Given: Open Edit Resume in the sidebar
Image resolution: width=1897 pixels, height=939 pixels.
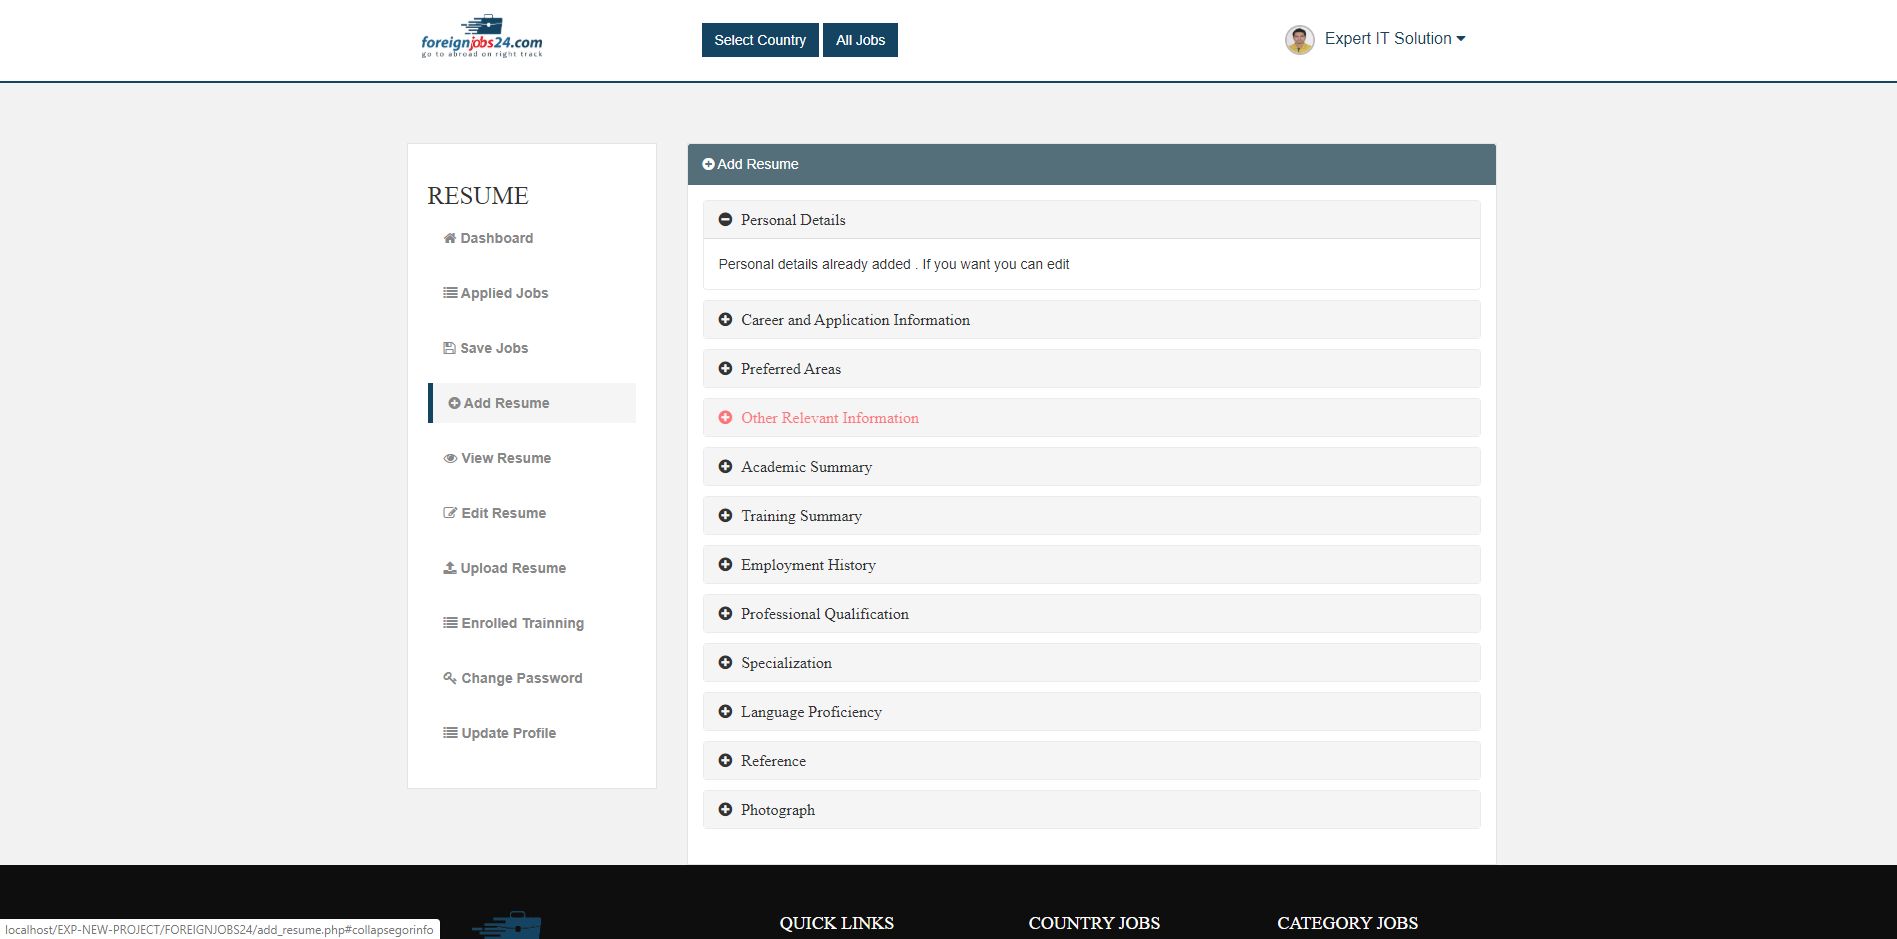Looking at the screenshot, I should coord(495,513).
